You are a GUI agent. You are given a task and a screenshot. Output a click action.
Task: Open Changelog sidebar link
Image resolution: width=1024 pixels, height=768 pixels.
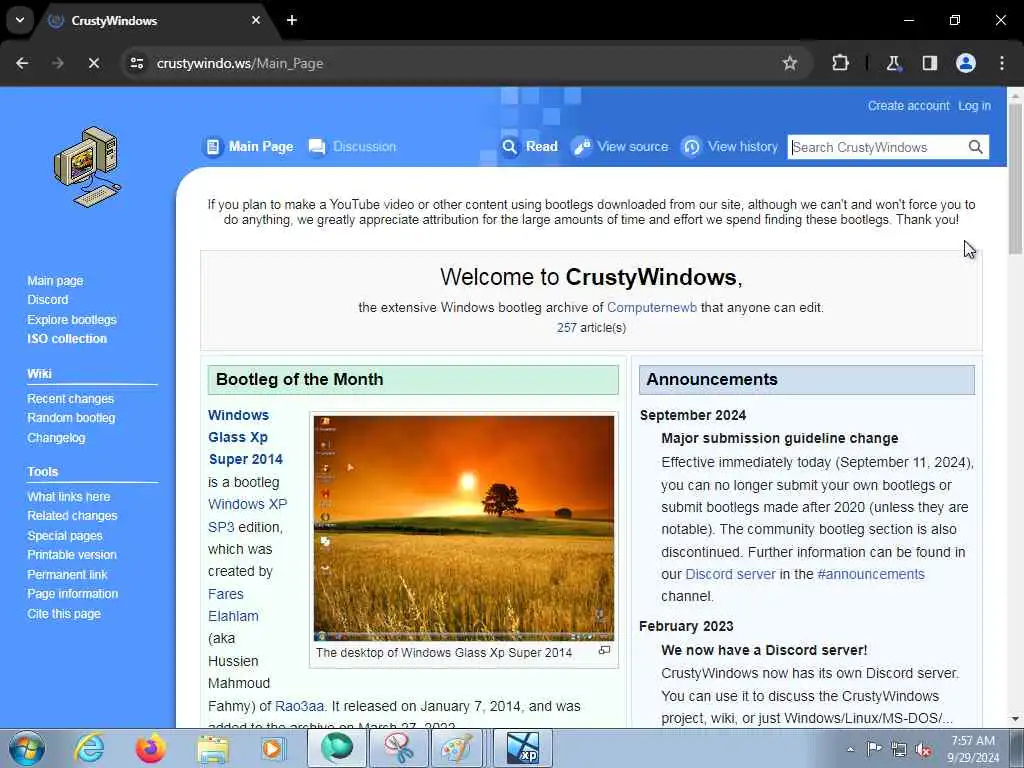click(56, 438)
